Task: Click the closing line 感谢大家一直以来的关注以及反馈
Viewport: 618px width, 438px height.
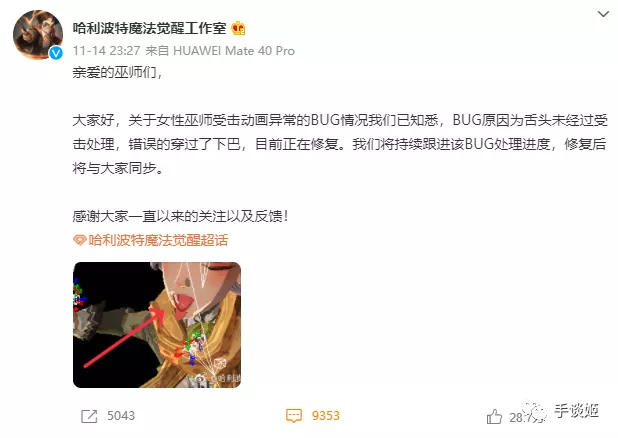Action: point(178,216)
